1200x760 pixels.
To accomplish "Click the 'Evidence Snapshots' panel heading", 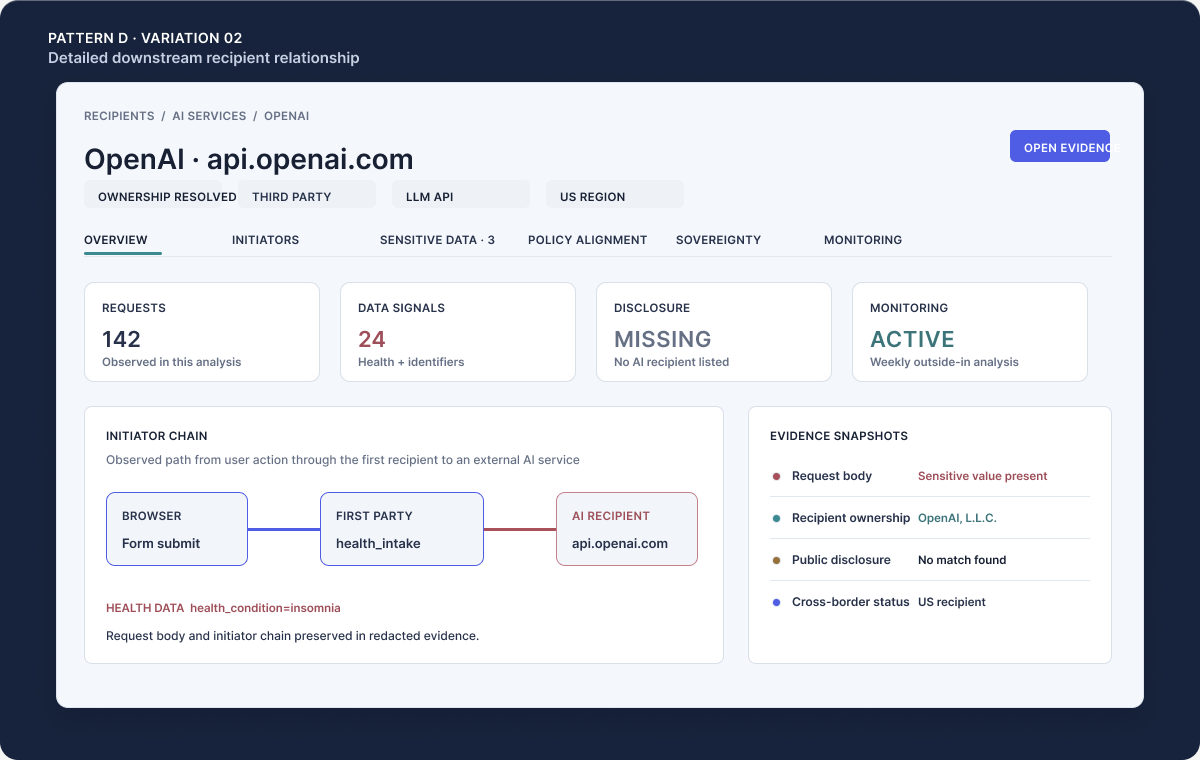I will 839,436.
